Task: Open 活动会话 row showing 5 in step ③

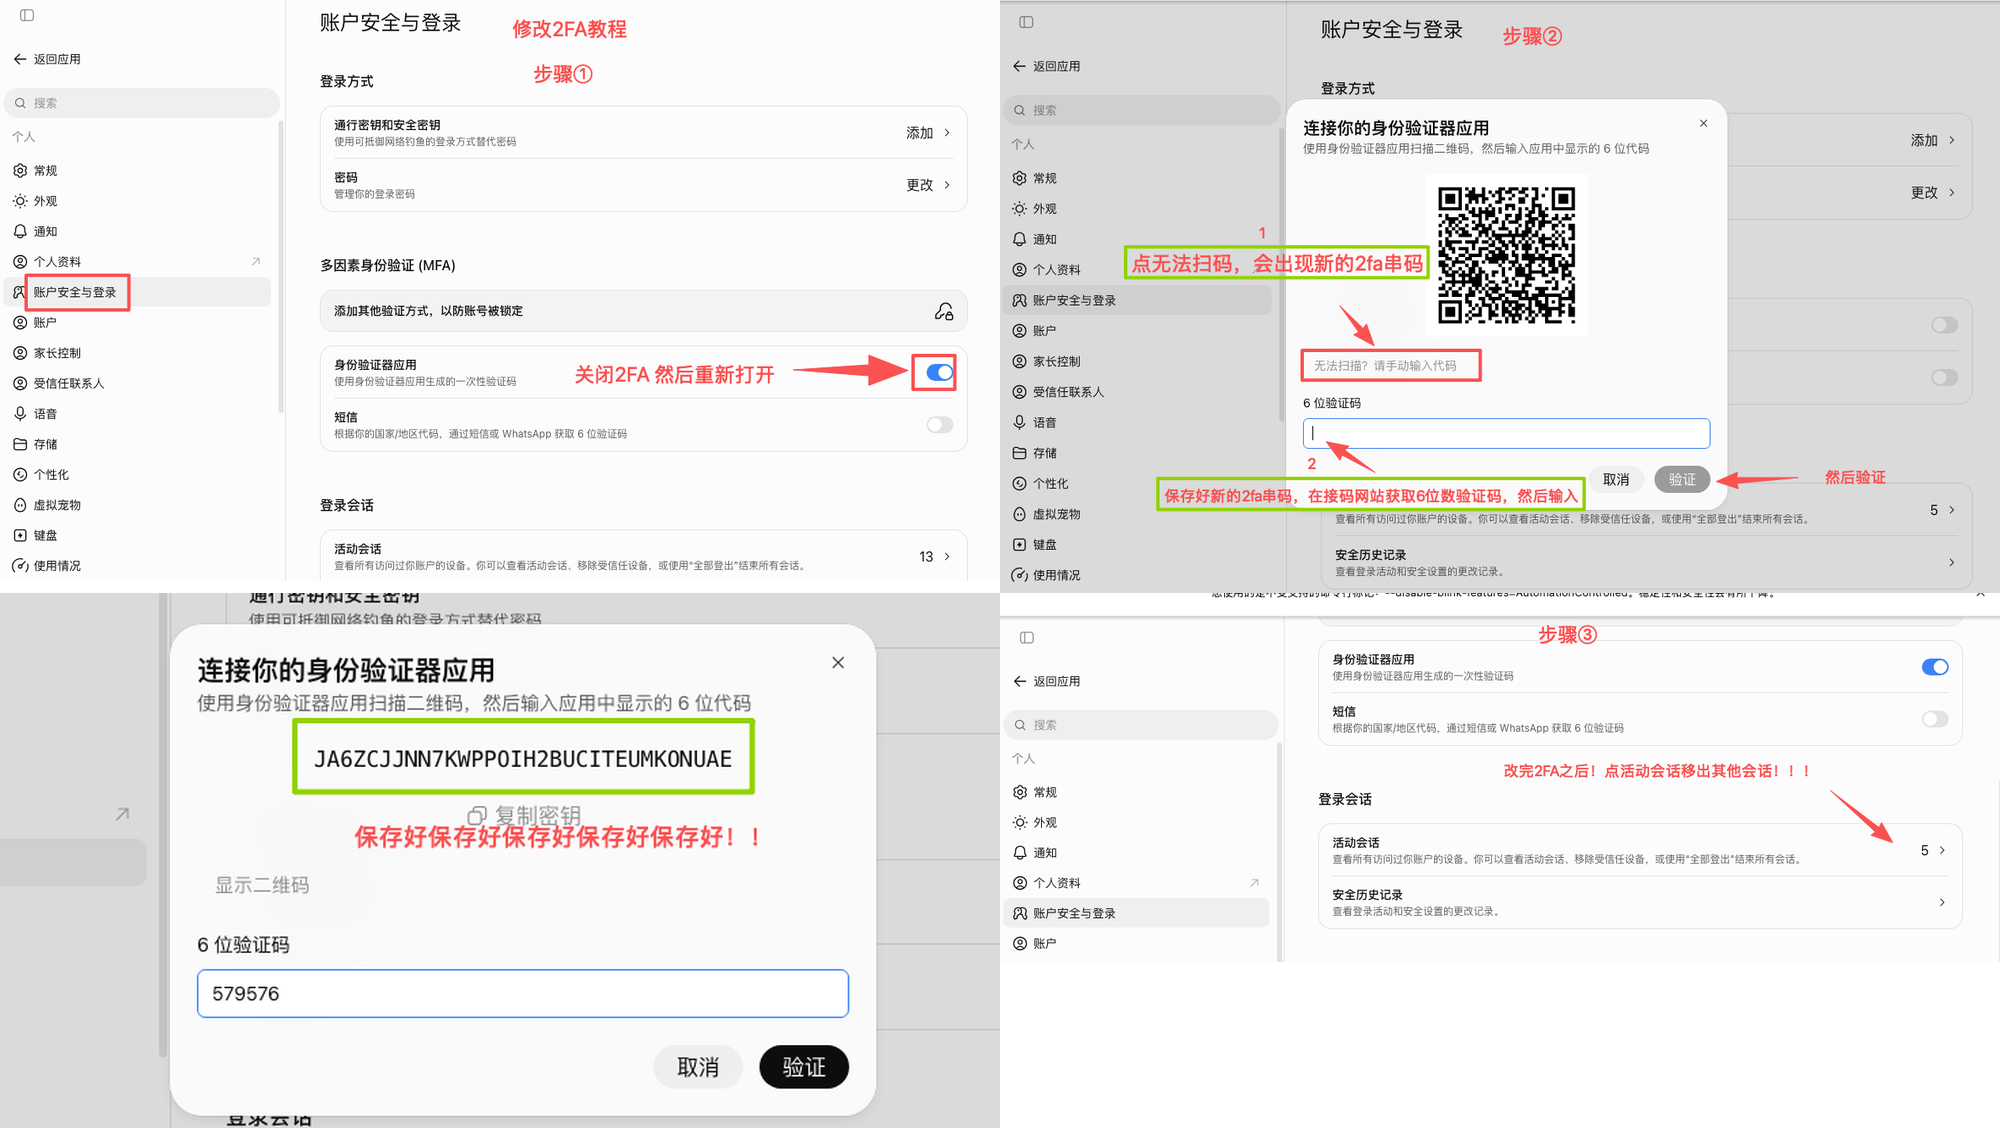Action: pyautogui.click(x=1640, y=850)
